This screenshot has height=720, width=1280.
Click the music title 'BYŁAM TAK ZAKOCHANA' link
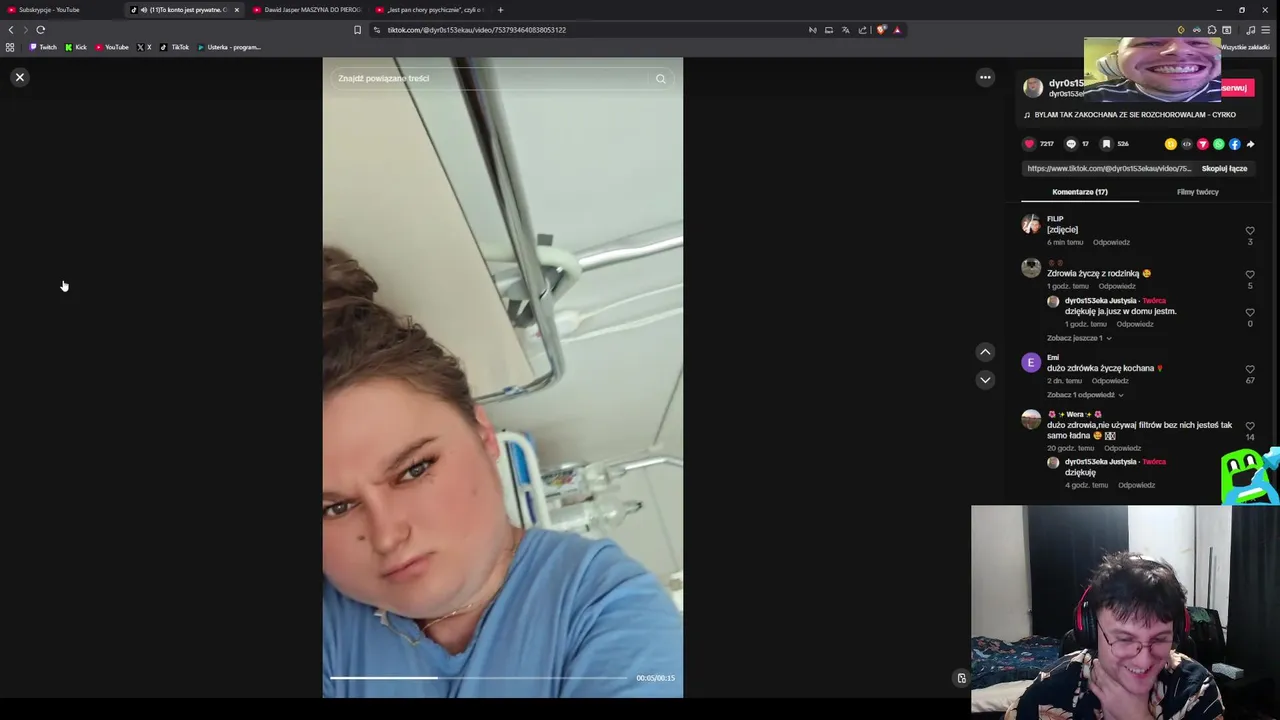(1135, 115)
